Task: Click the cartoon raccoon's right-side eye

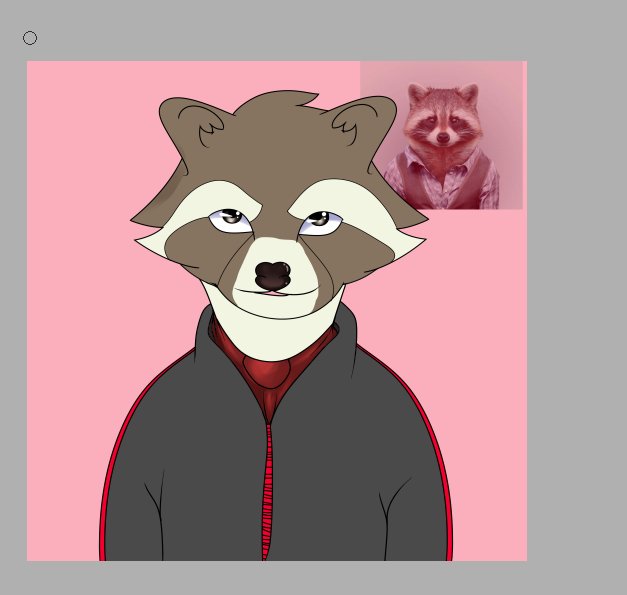Action: click(321, 223)
